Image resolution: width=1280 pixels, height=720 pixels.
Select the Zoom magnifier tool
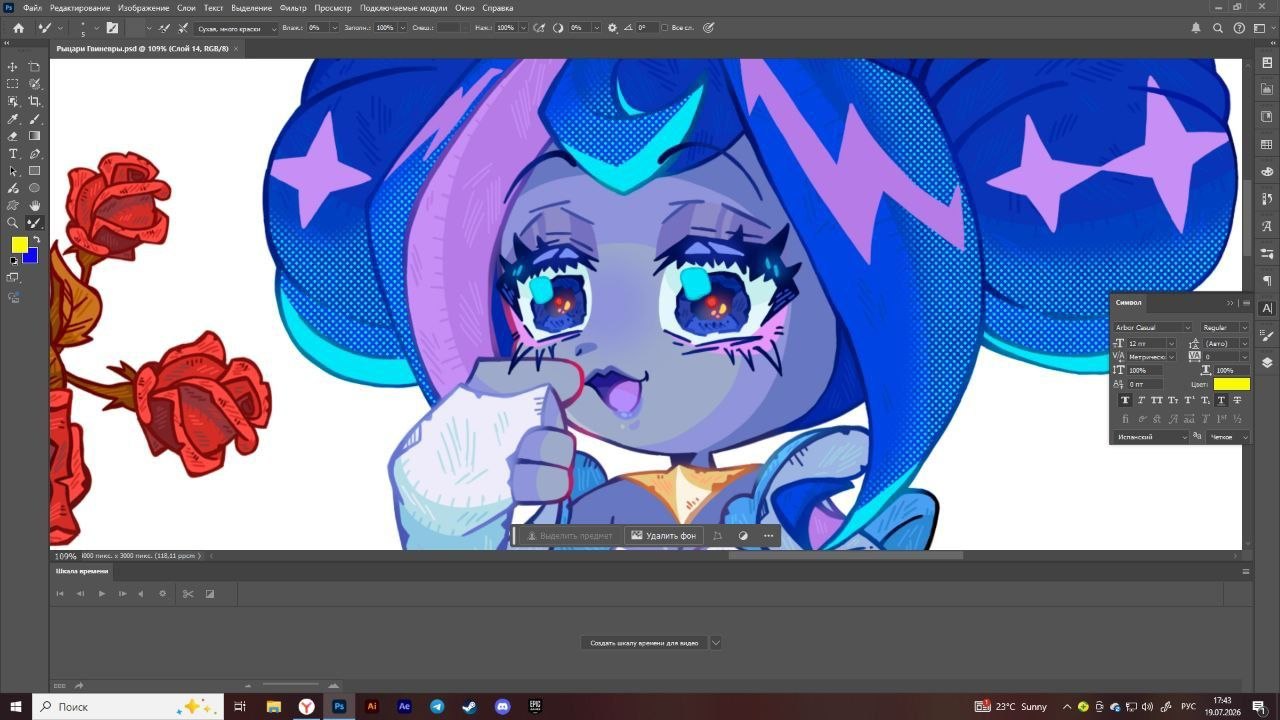point(13,223)
